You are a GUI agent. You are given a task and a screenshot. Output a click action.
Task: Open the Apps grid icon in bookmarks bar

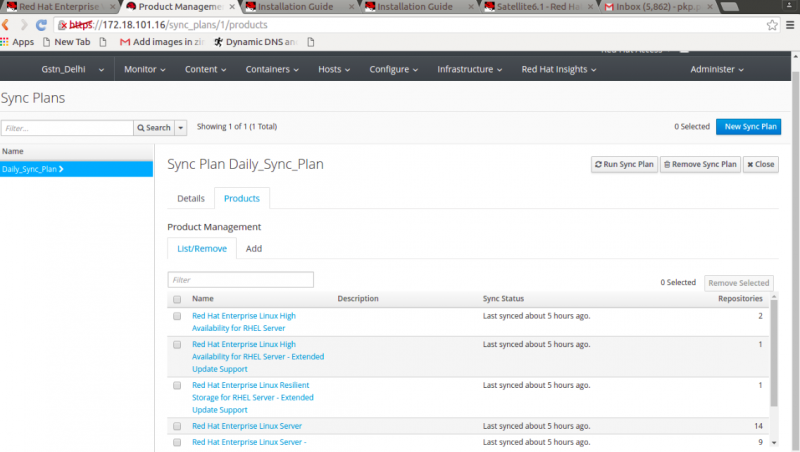pos(5,42)
